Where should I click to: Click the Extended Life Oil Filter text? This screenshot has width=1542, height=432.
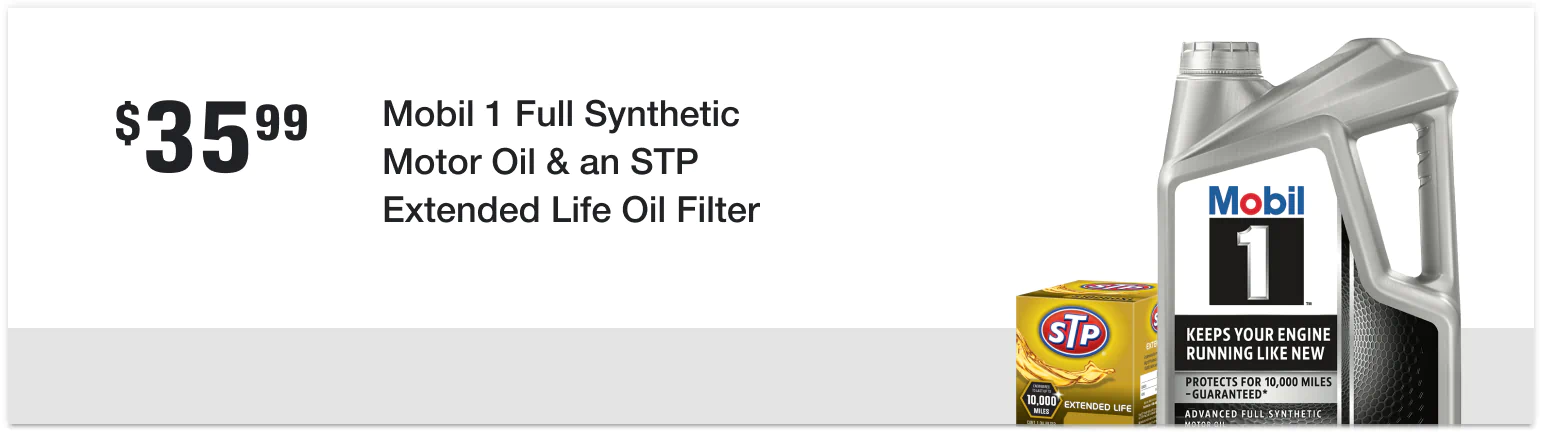tap(571, 210)
